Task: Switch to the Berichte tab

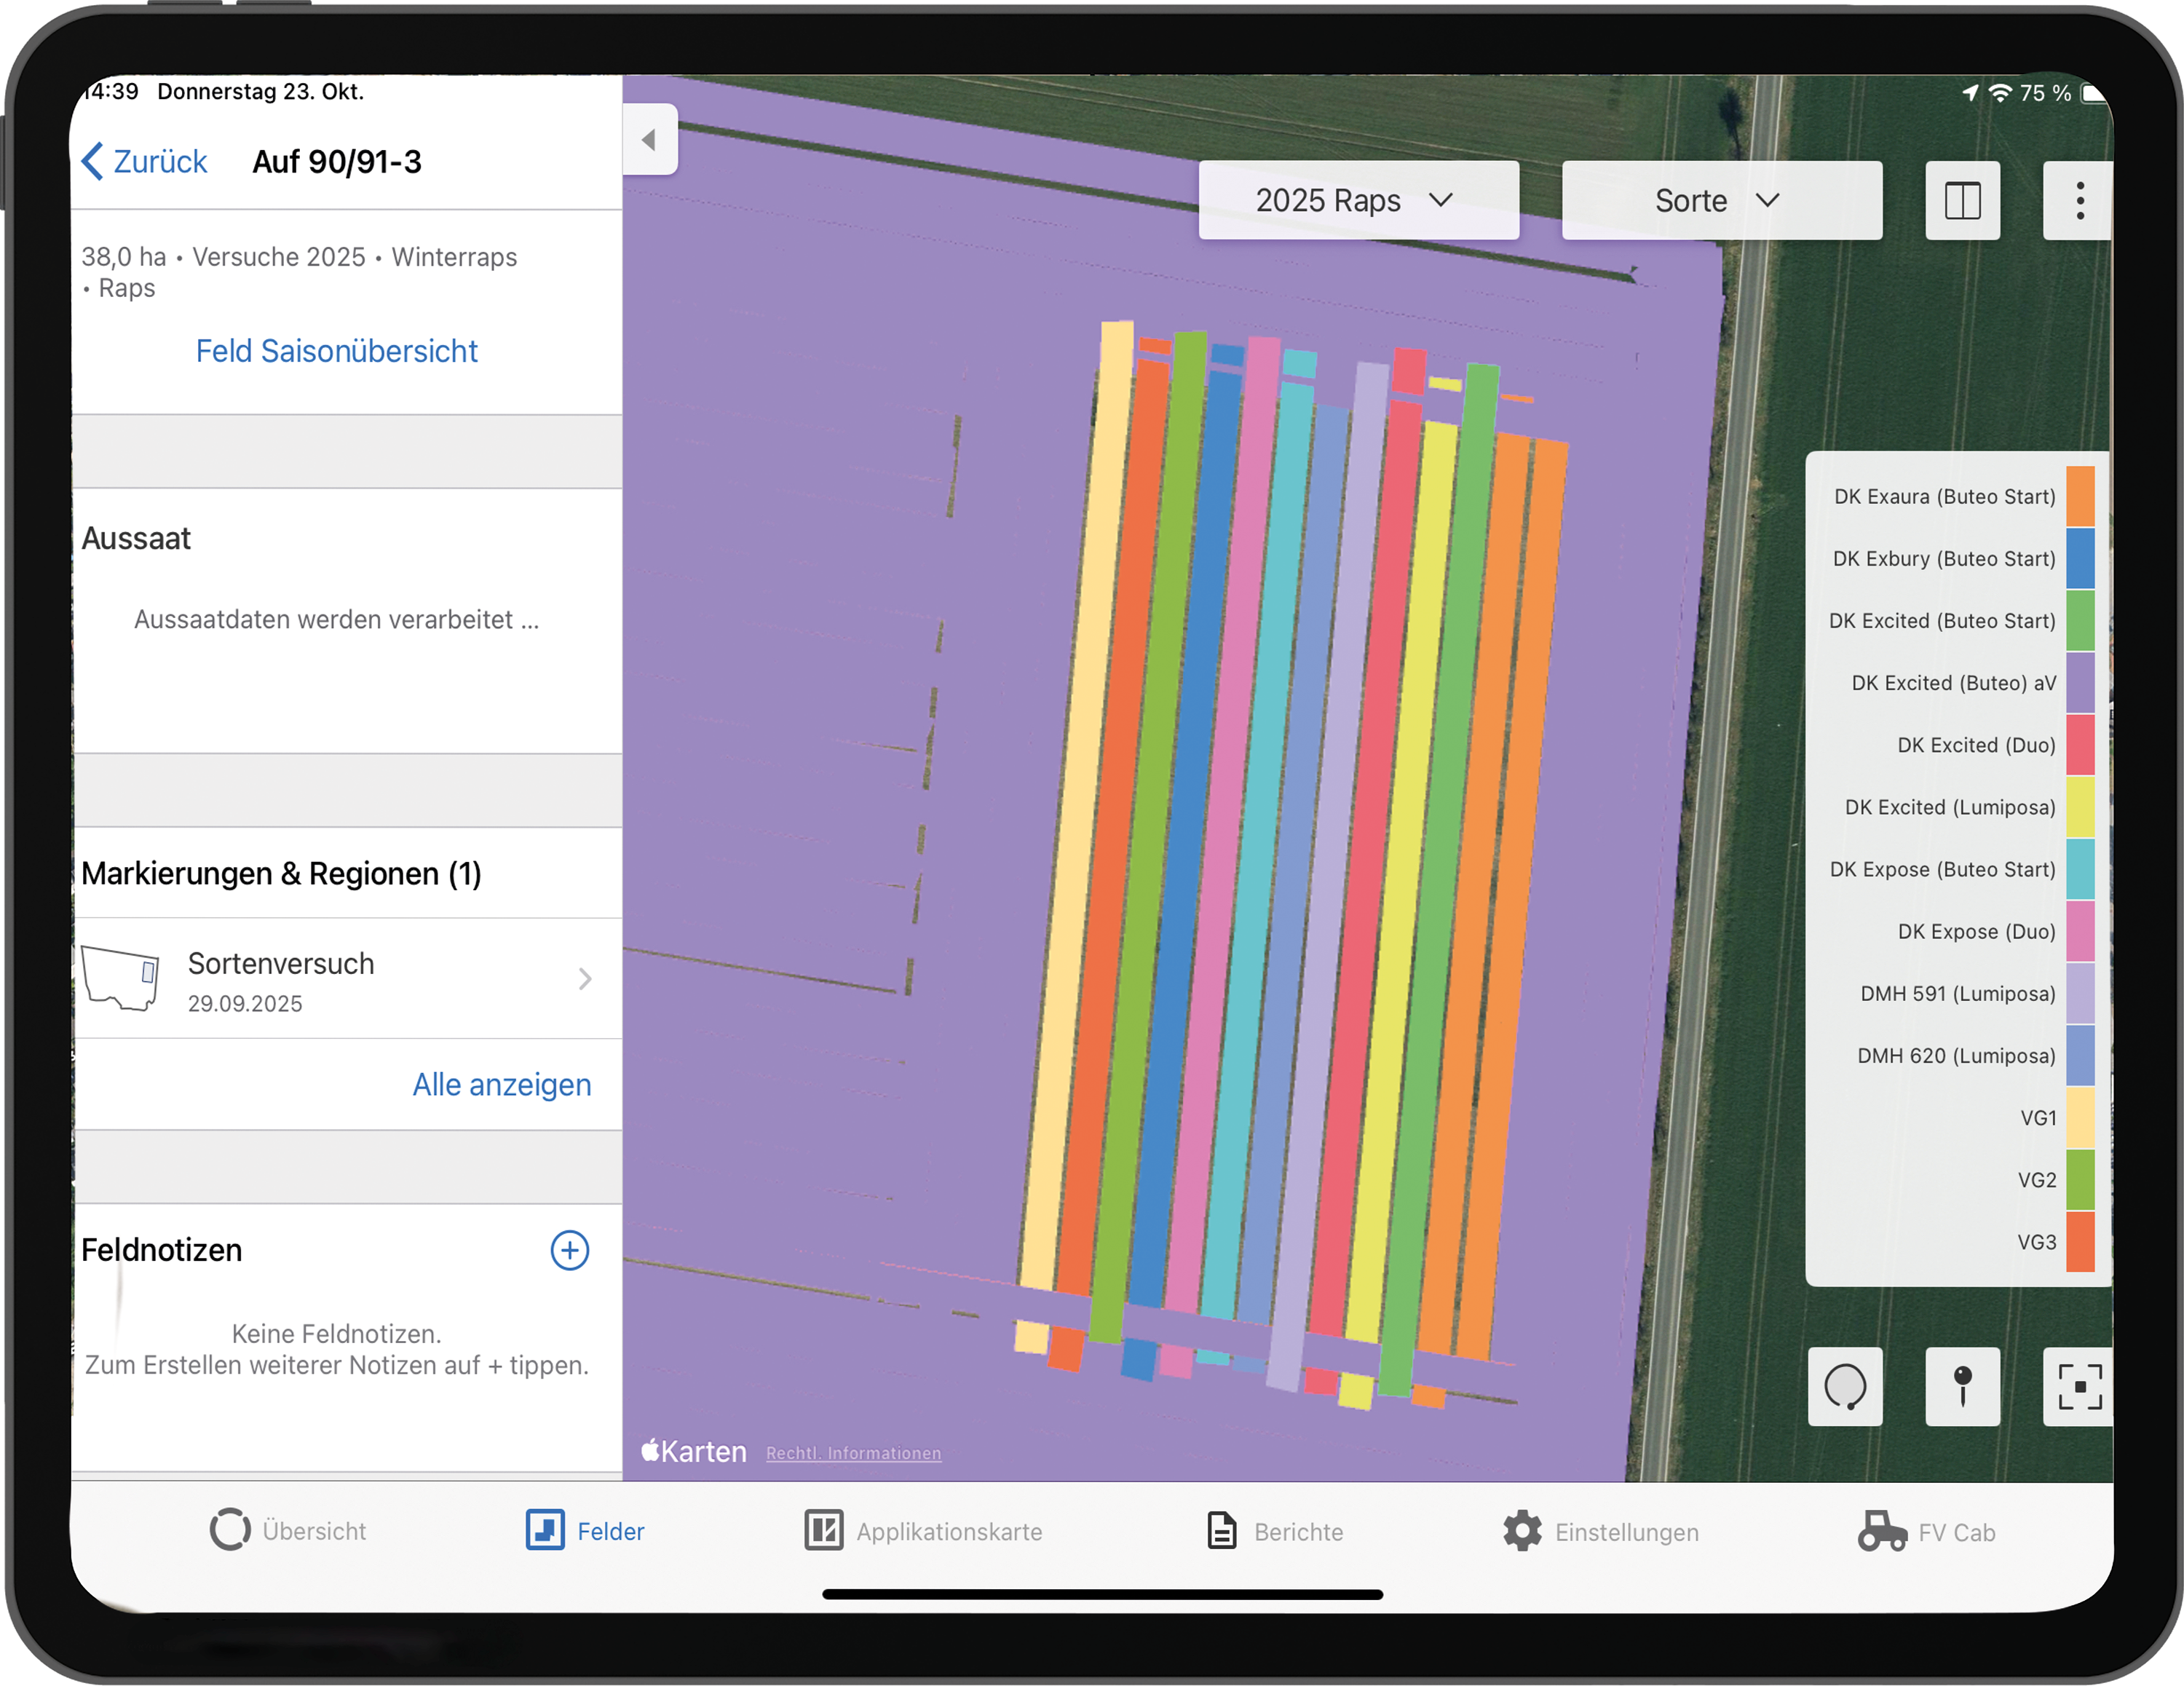Action: [x=1275, y=1530]
